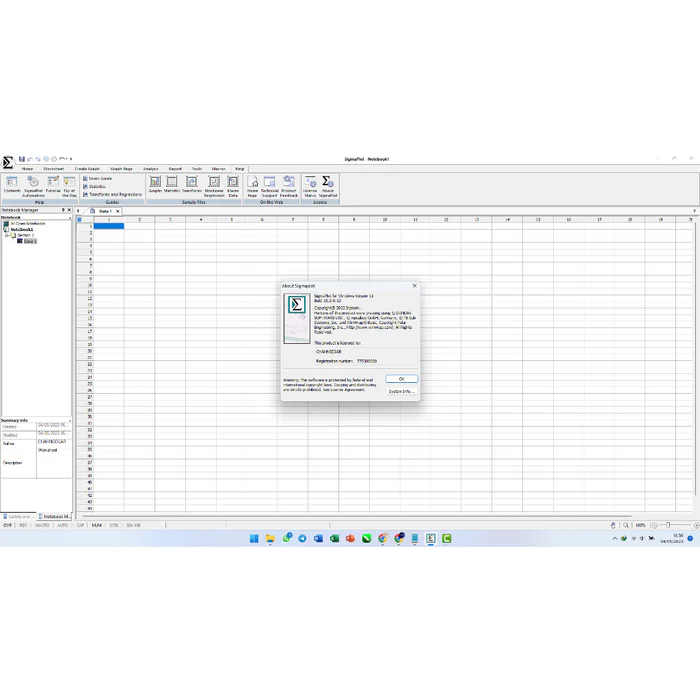This screenshot has height=700, width=700.
Task: Open the Gallery and Templates bottom tab
Action: point(19,517)
